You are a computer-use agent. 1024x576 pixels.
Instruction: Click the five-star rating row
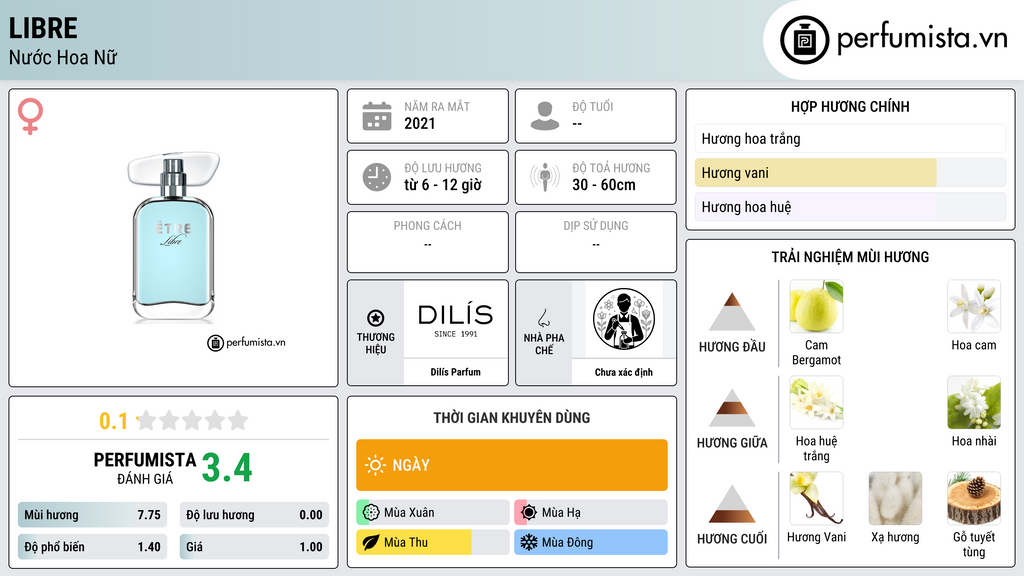tap(193, 420)
